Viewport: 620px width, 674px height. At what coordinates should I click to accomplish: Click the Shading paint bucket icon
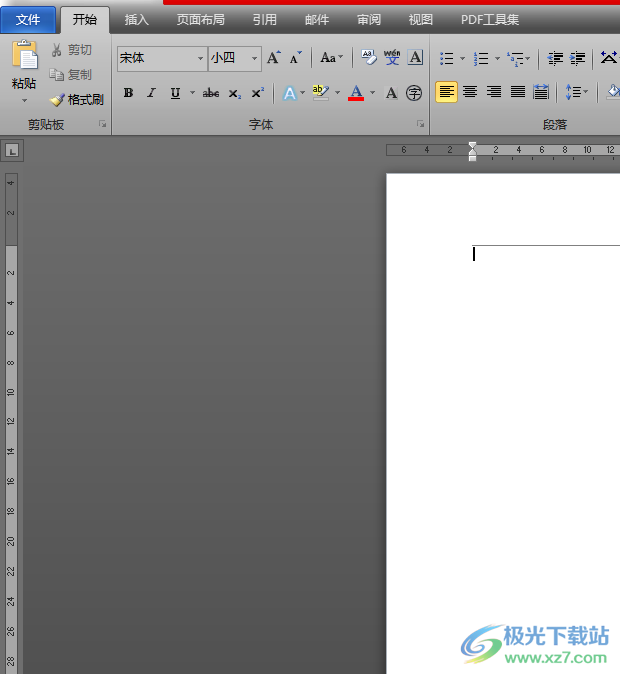point(614,92)
